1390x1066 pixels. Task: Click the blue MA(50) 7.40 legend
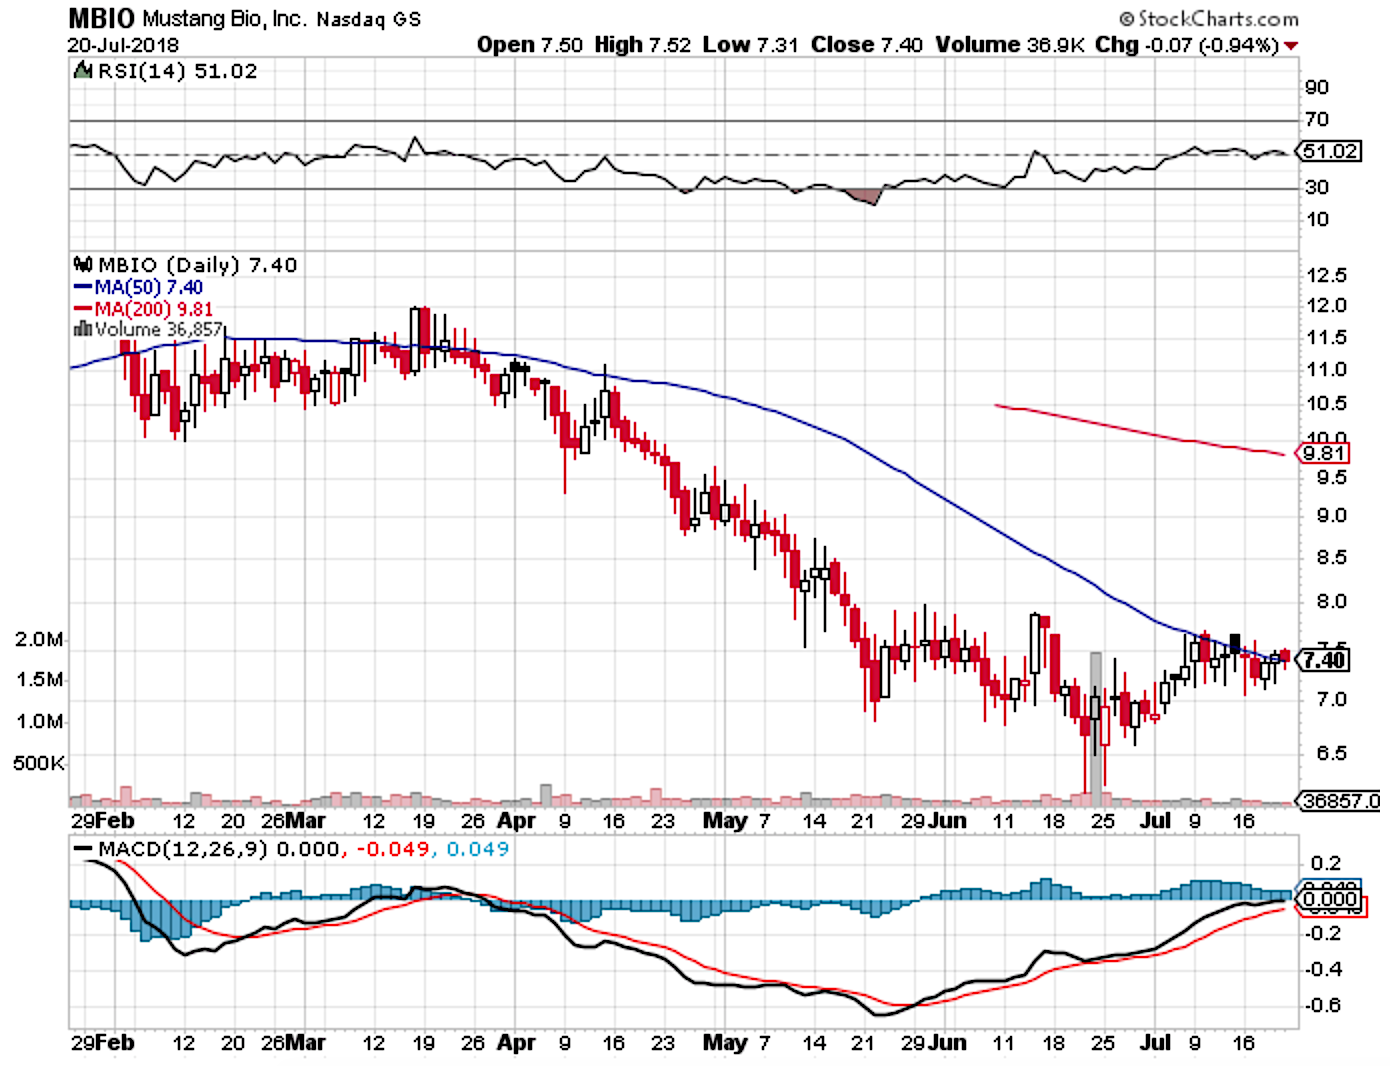tap(138, 288)
